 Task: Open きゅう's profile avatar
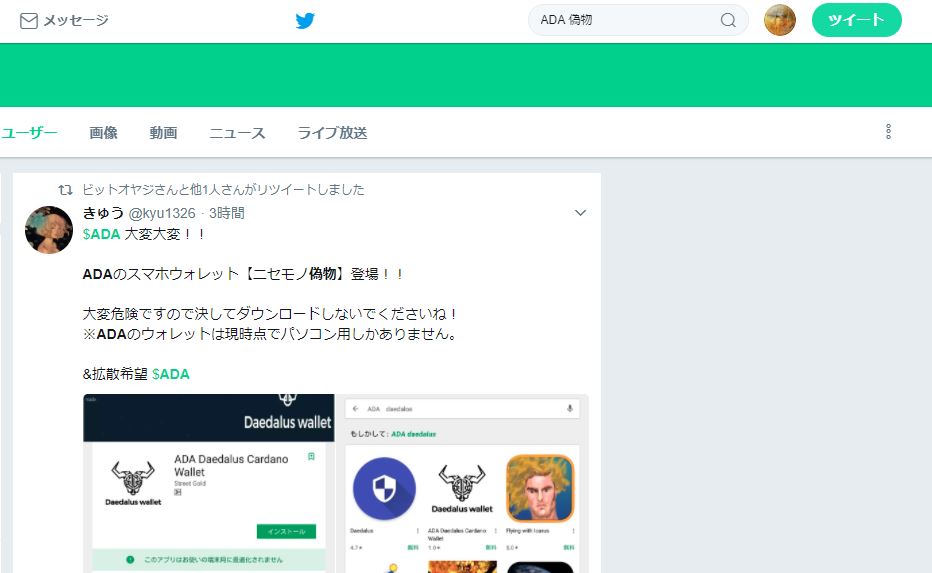click(x=49, y=230)
